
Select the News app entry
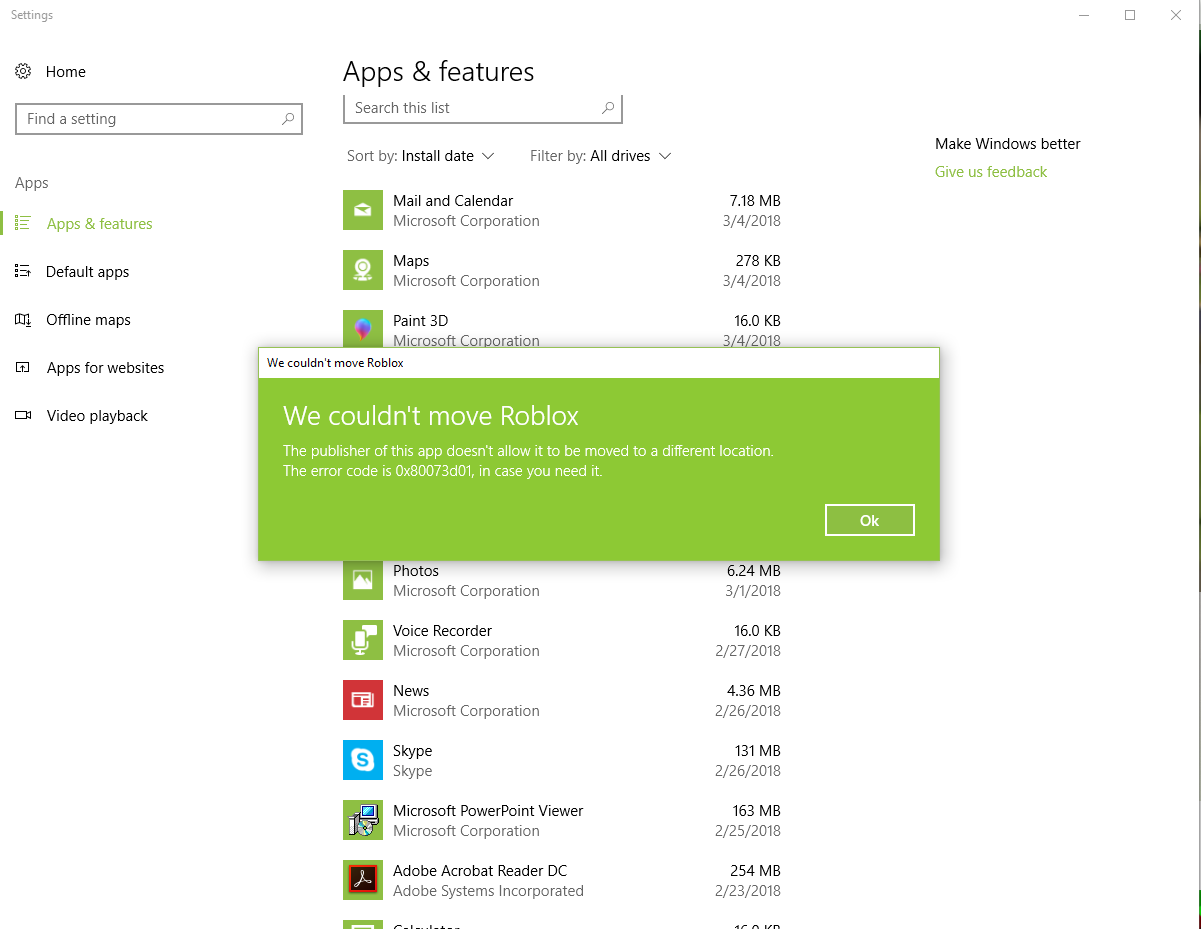(562, 700)
